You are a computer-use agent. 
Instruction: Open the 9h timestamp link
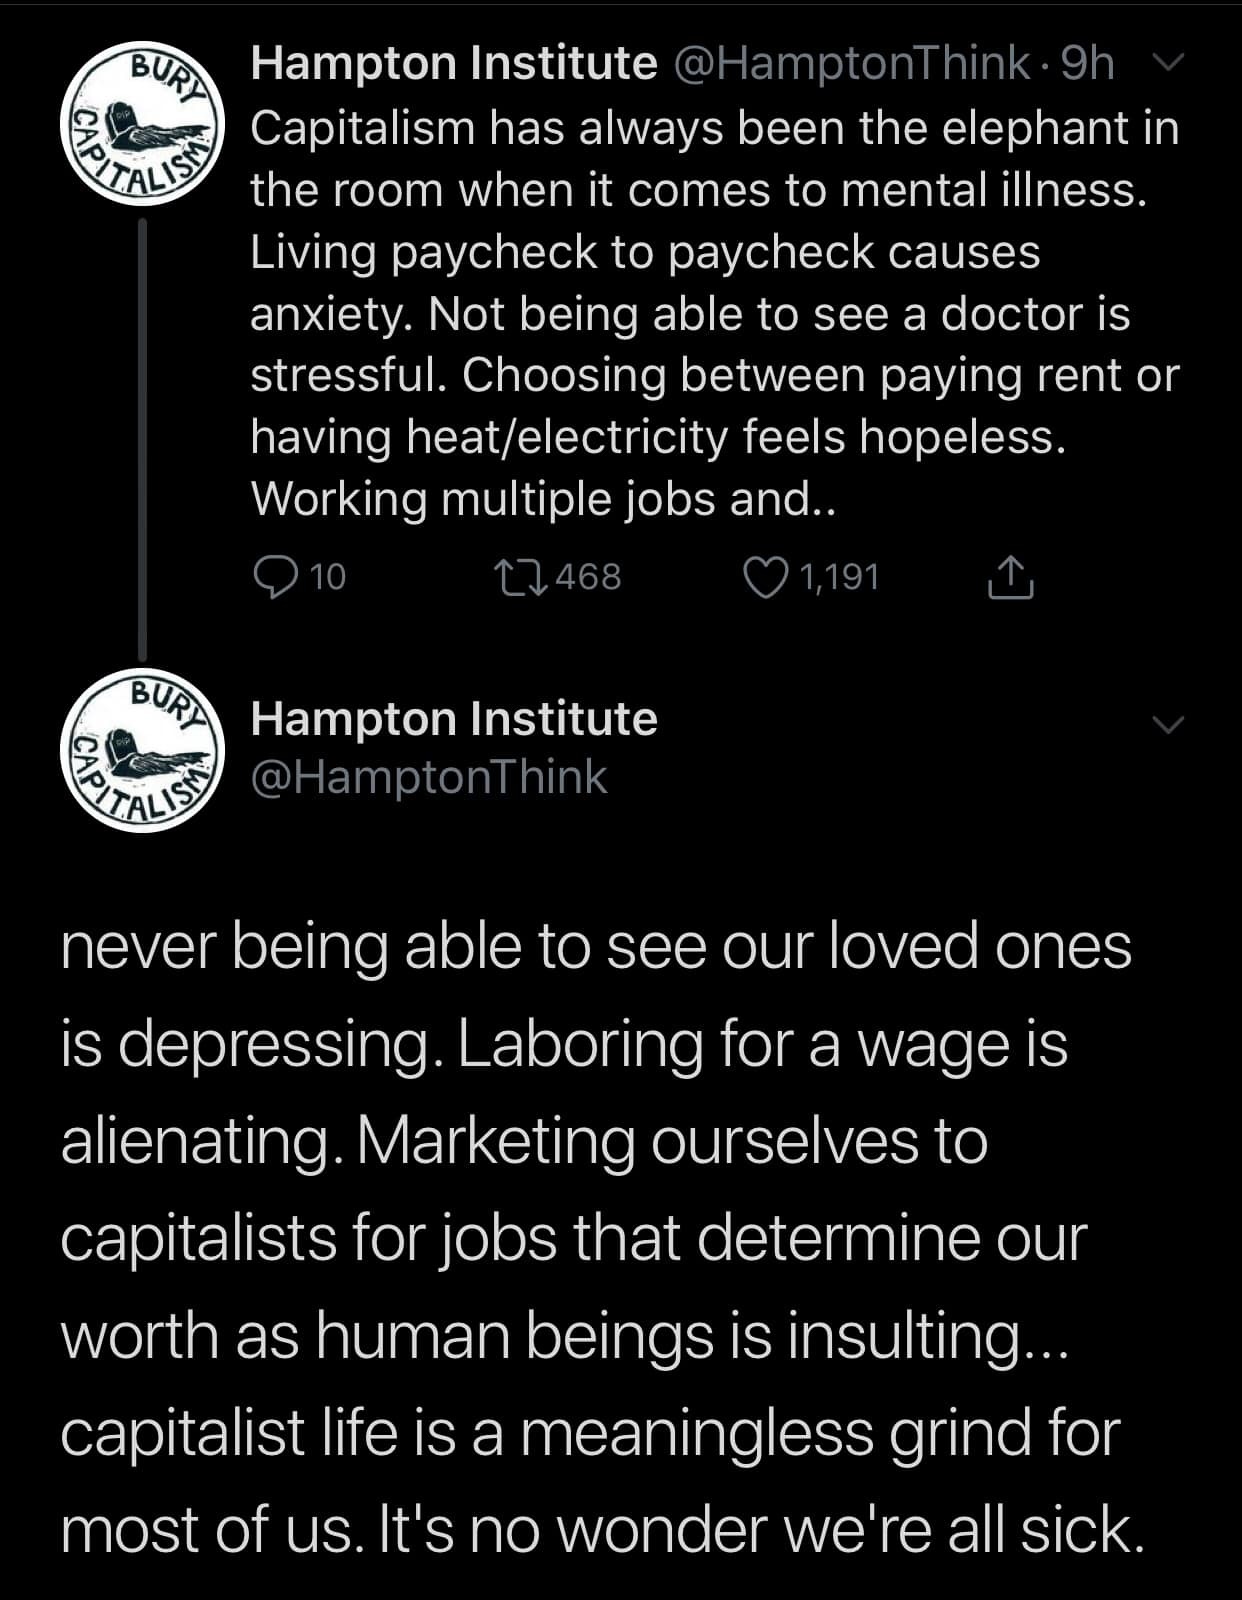(x=1087, y=63)
